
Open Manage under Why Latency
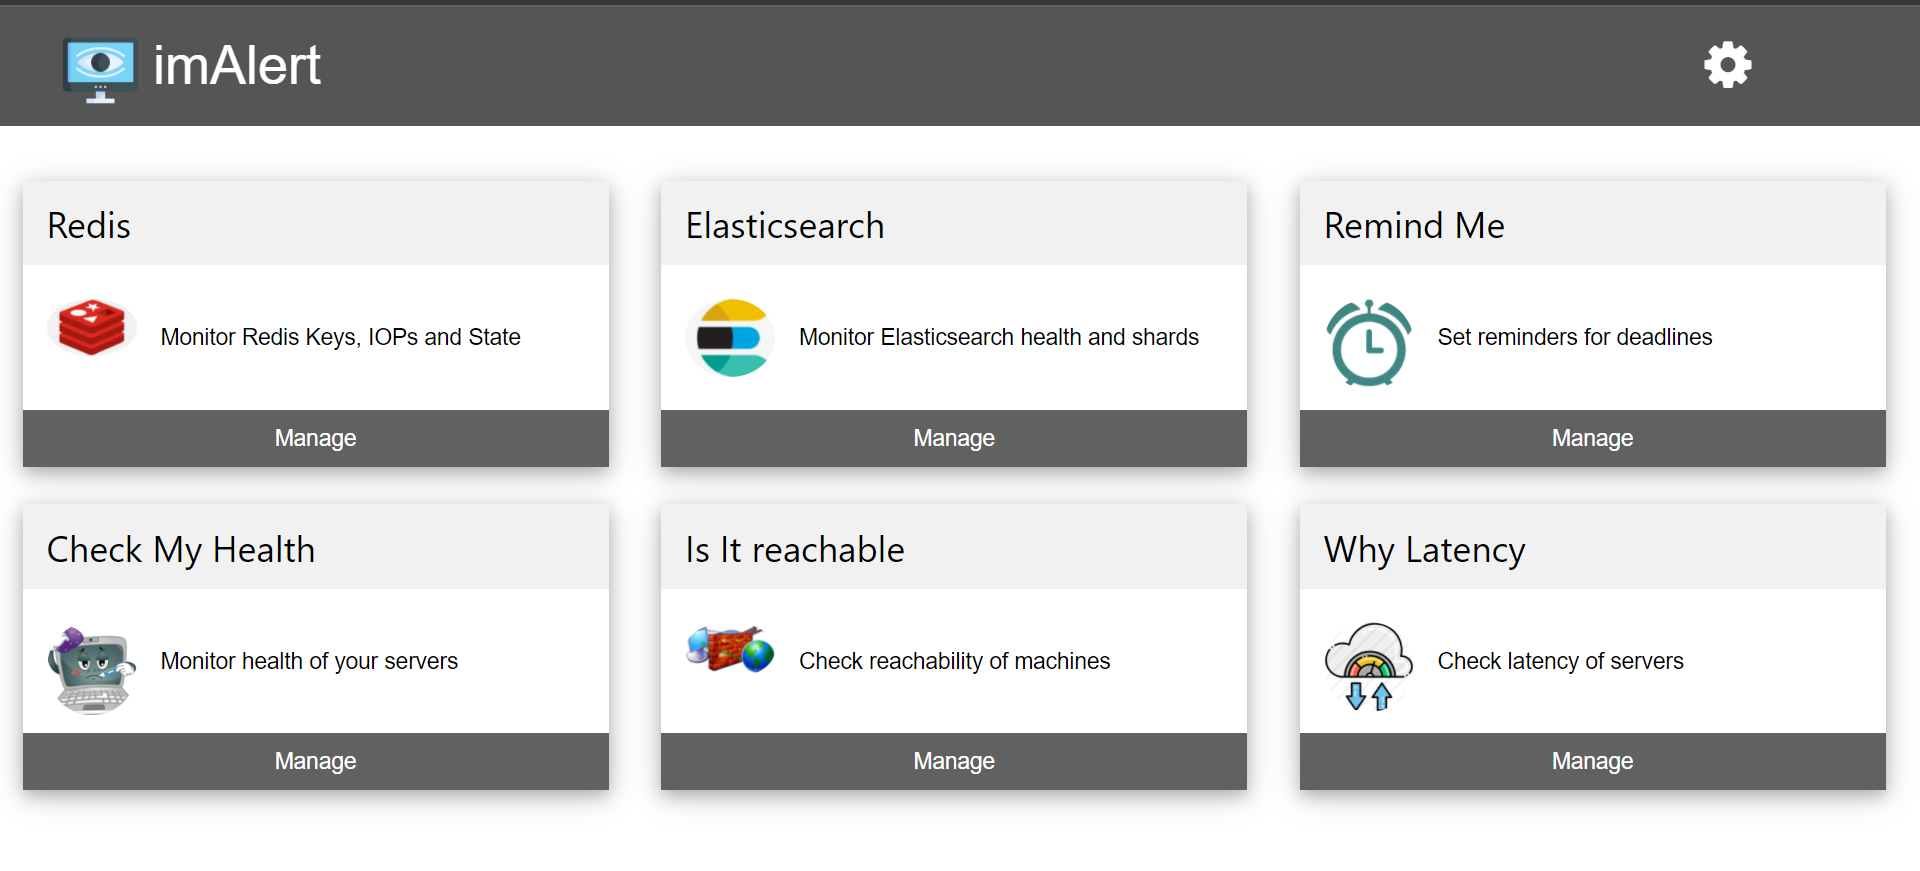(1593, 761)
